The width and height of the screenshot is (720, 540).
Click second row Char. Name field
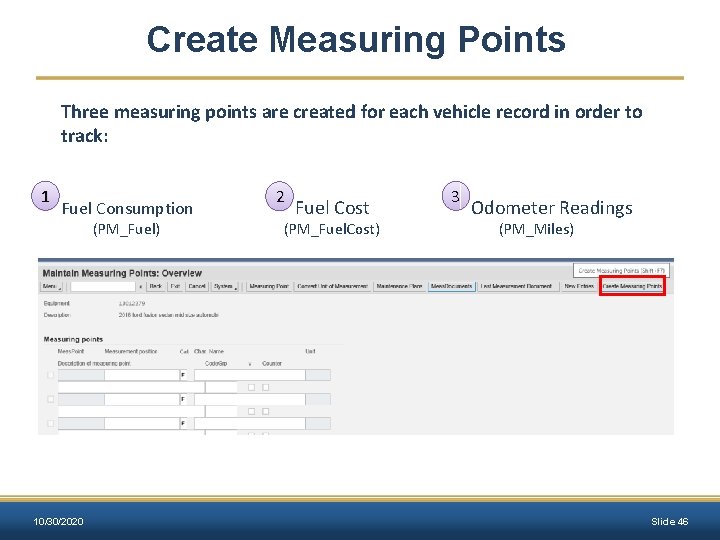pos(250,399)
